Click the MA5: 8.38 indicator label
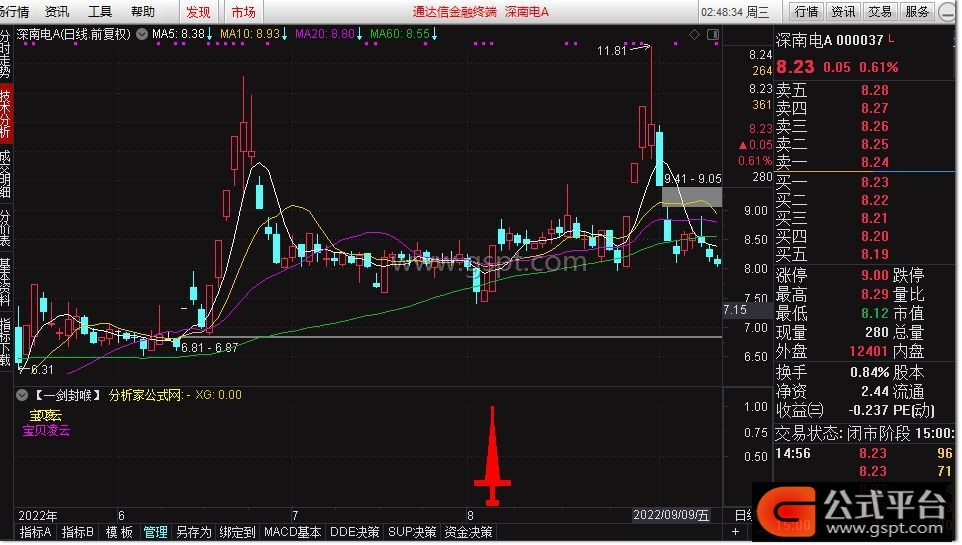962x545 pixels. tap(182, 34)
